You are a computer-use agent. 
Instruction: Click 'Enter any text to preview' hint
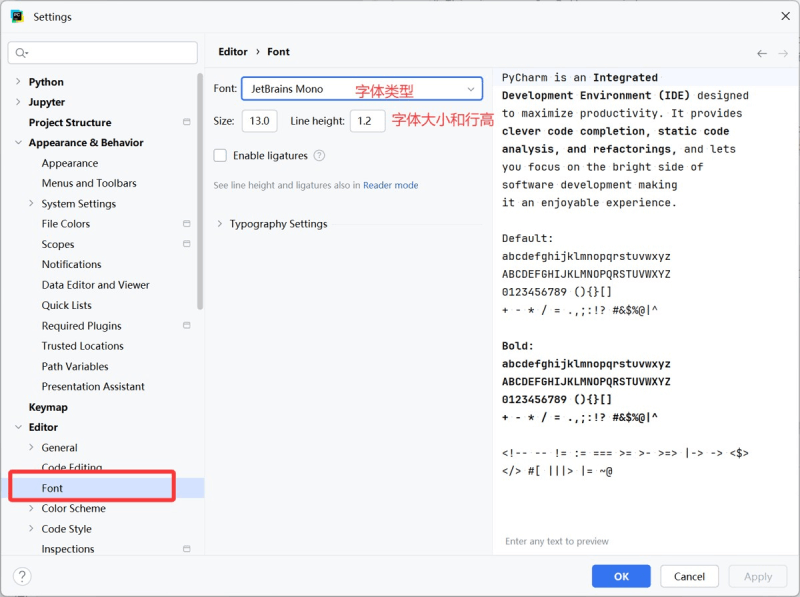[557, 541]
